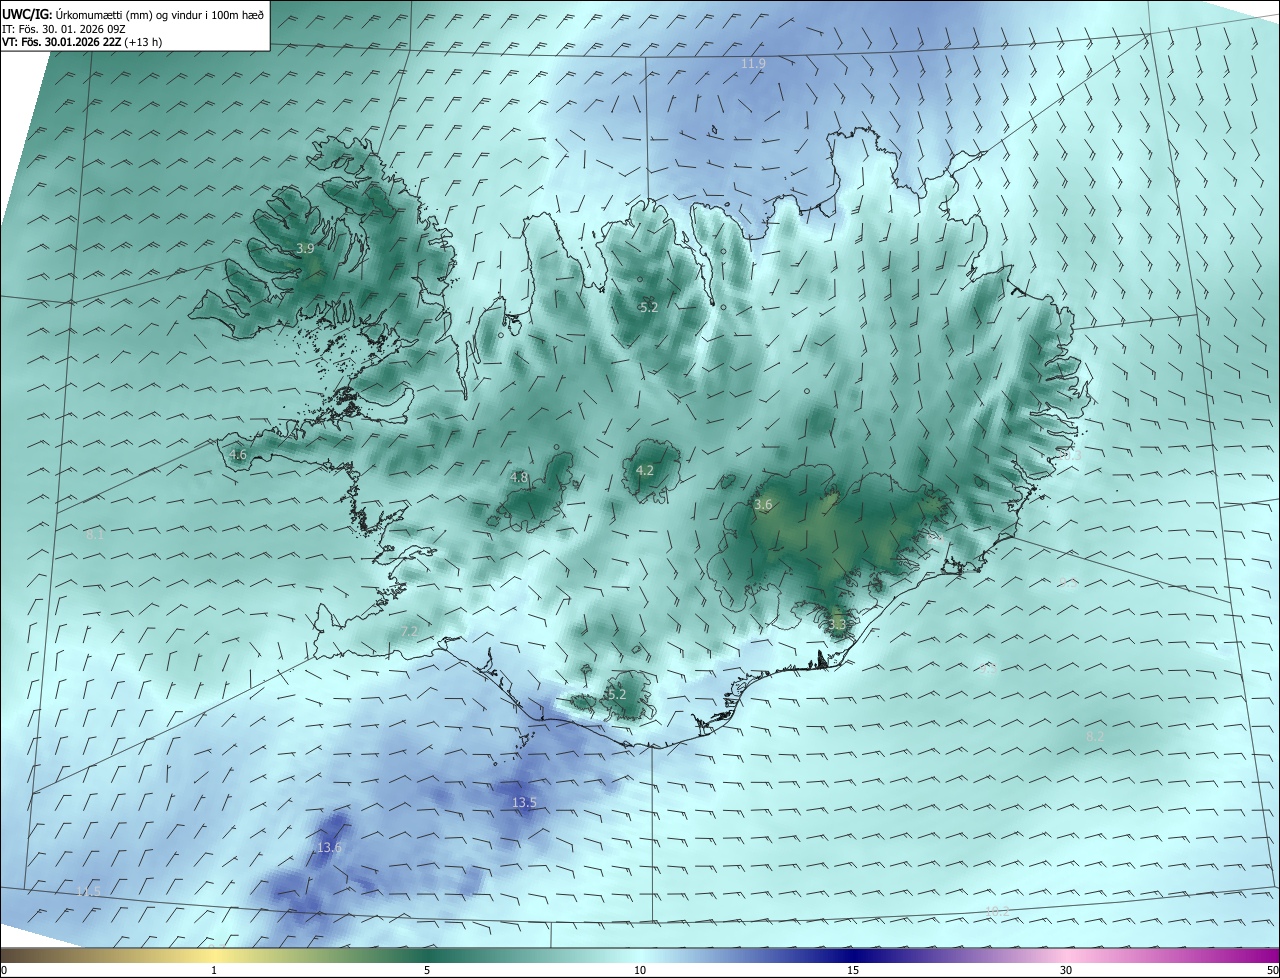Click the 13.6 precipitation value in the southwest
Viewport: 1280px width, 978px height.
click(x=329, y=847)
